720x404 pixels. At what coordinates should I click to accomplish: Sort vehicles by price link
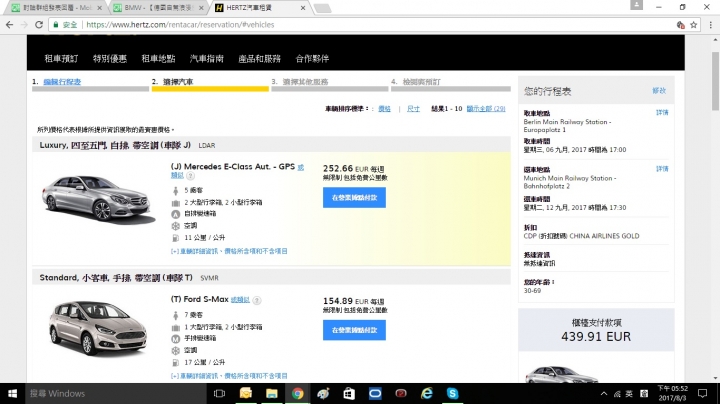[x=384, y=109]
